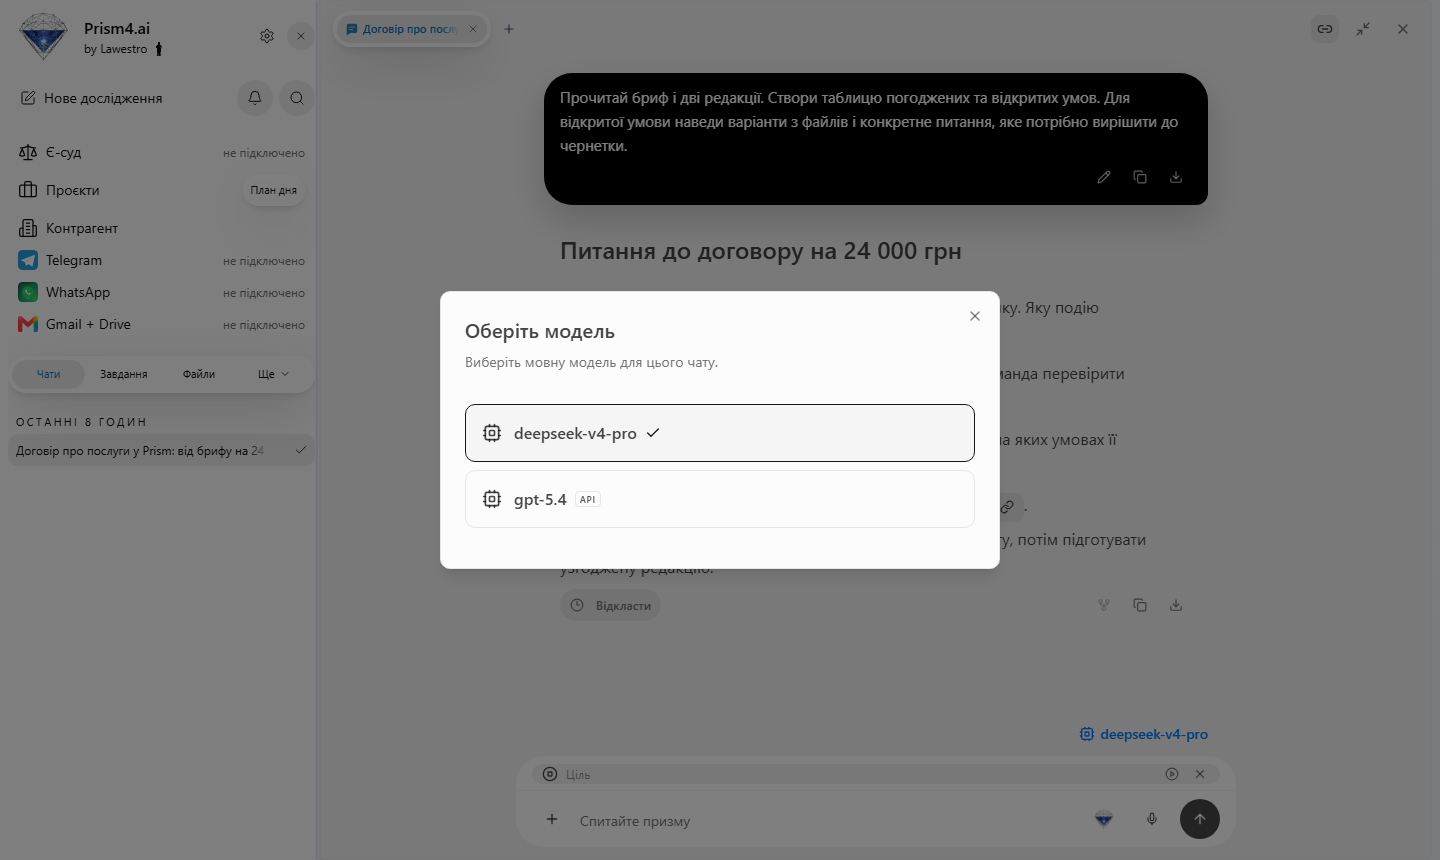Switch to the Завдання tab
Image resolution: width=1440 pixels, height=860 pixels.
coord(124,374)
